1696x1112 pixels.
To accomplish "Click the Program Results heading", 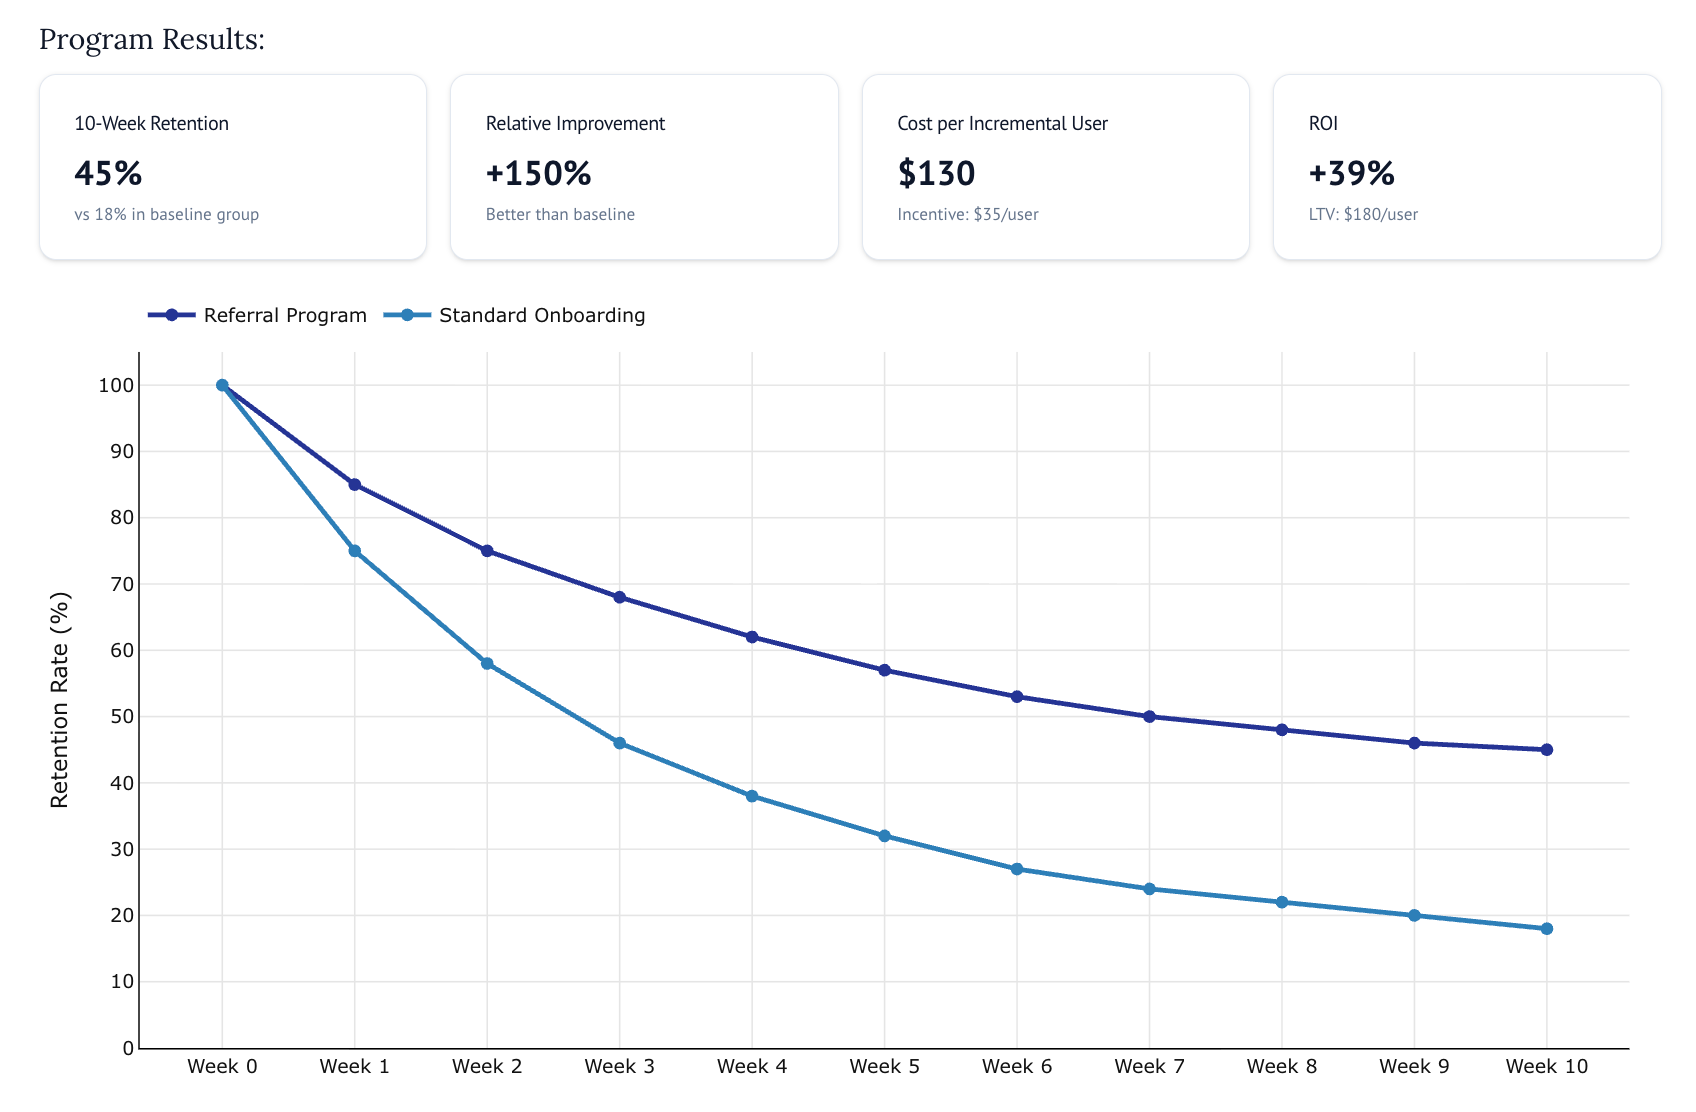I will (x=152, y=39).
